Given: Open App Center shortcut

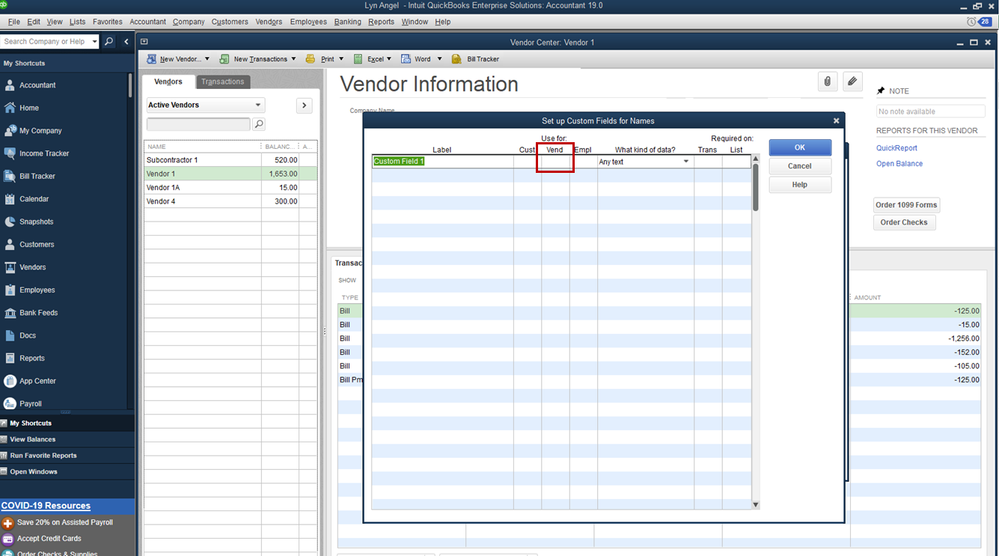Looking at the screenshot, I should point(38,381).
